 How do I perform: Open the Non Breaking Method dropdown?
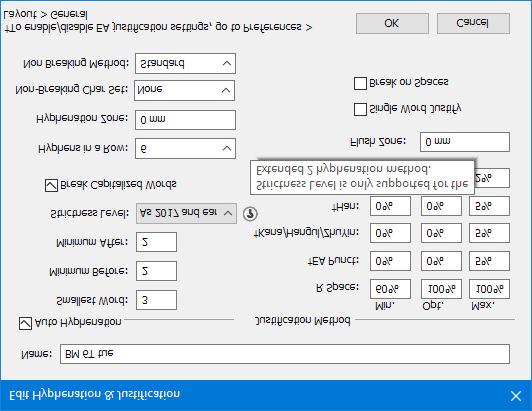click(185, 63)
